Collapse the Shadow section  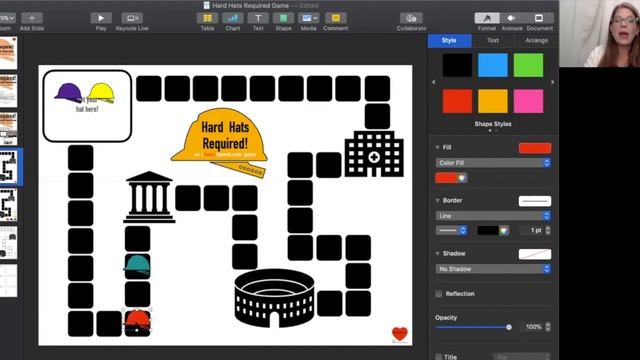[437, 253]
